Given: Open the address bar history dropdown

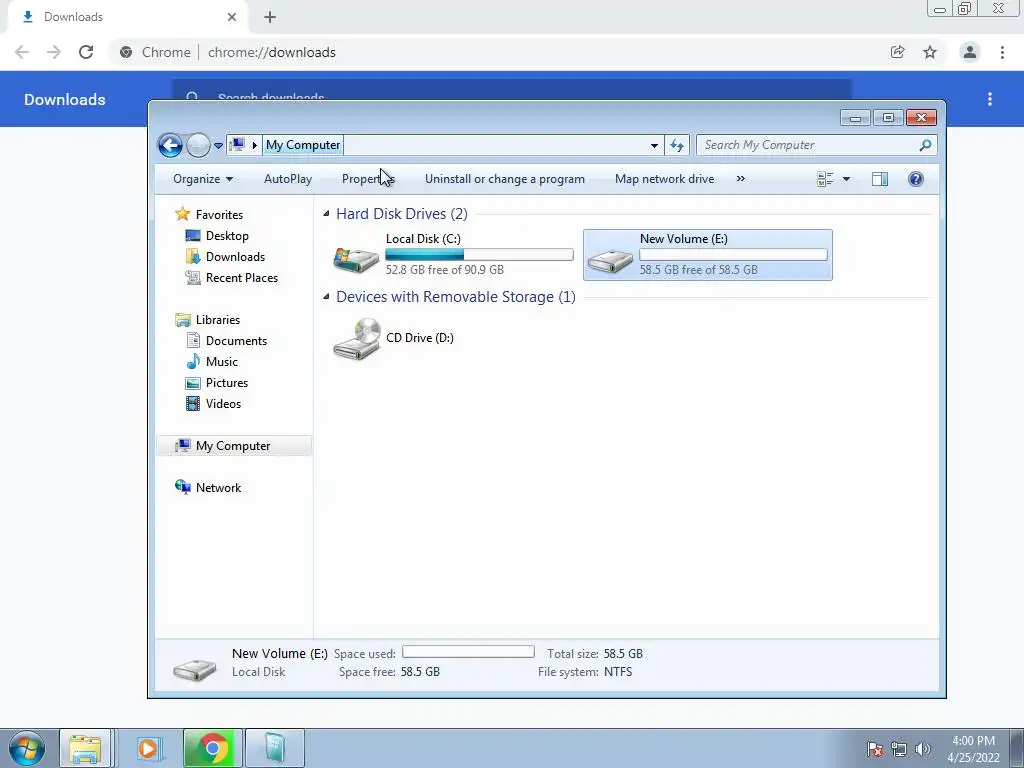Looking at the screenshot, I should point(654,146).
